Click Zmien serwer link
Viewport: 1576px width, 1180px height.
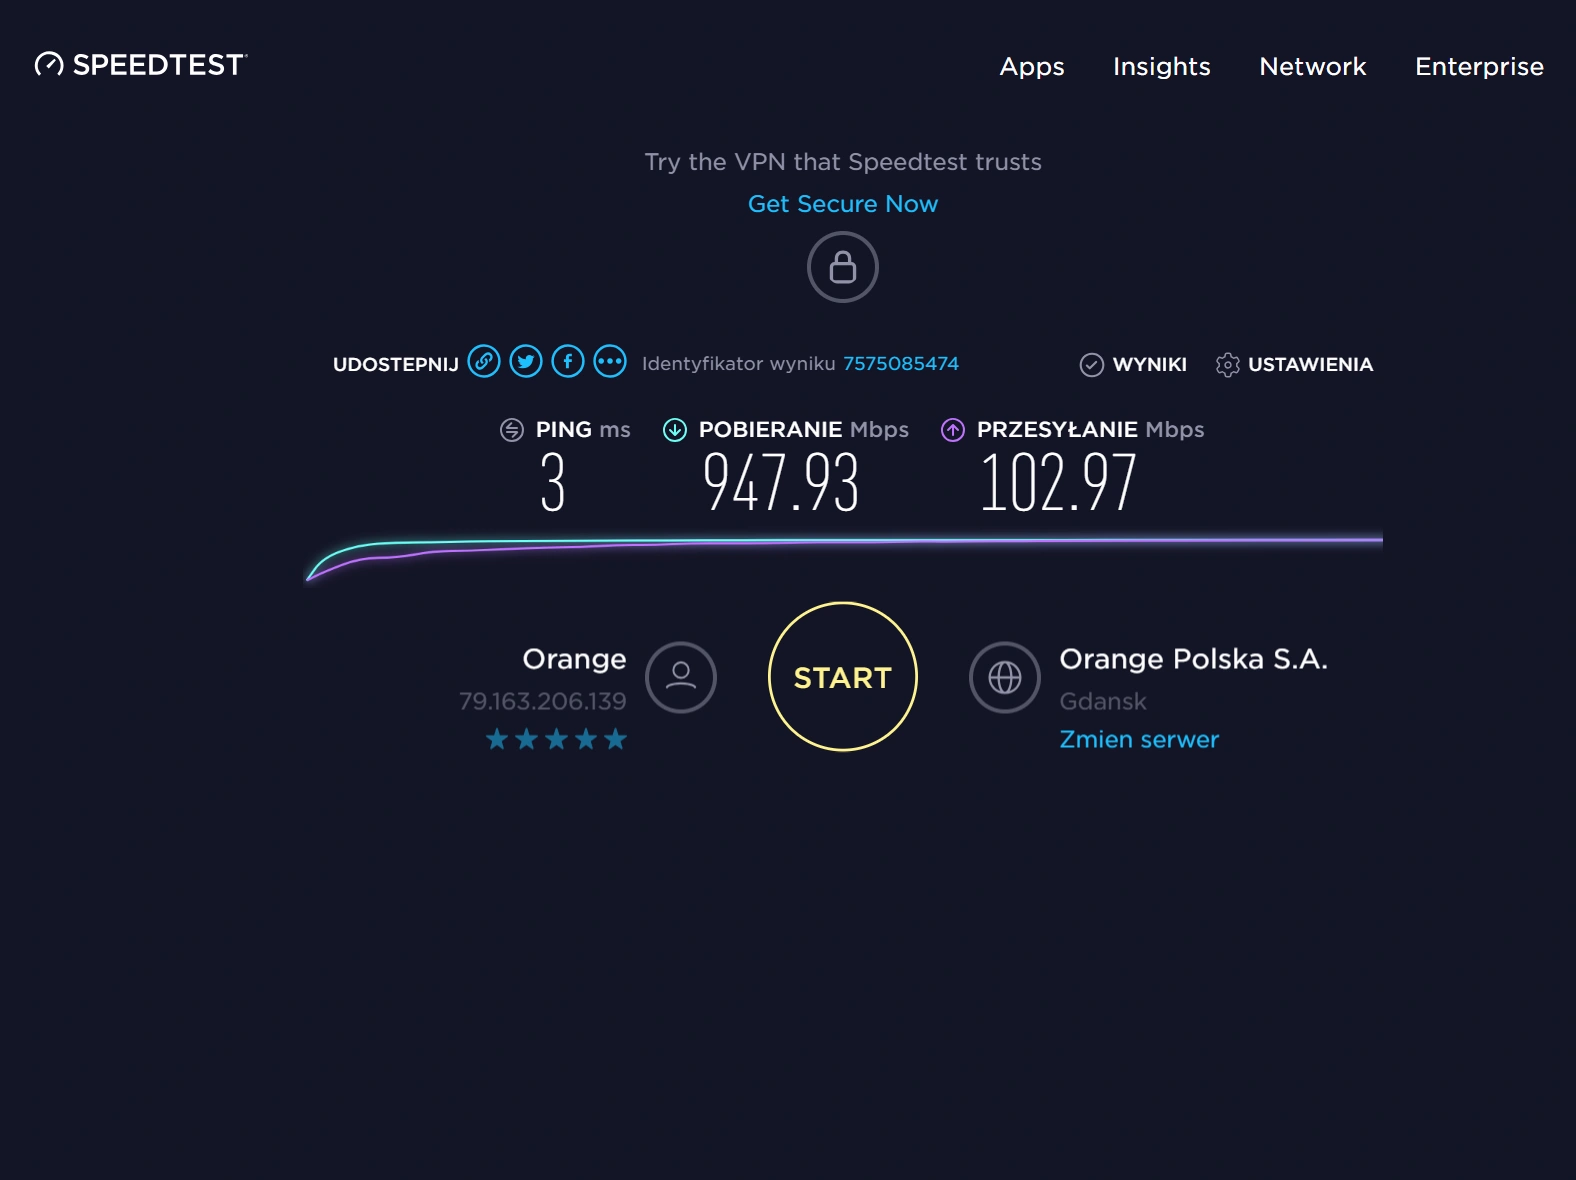[1139, 740]
